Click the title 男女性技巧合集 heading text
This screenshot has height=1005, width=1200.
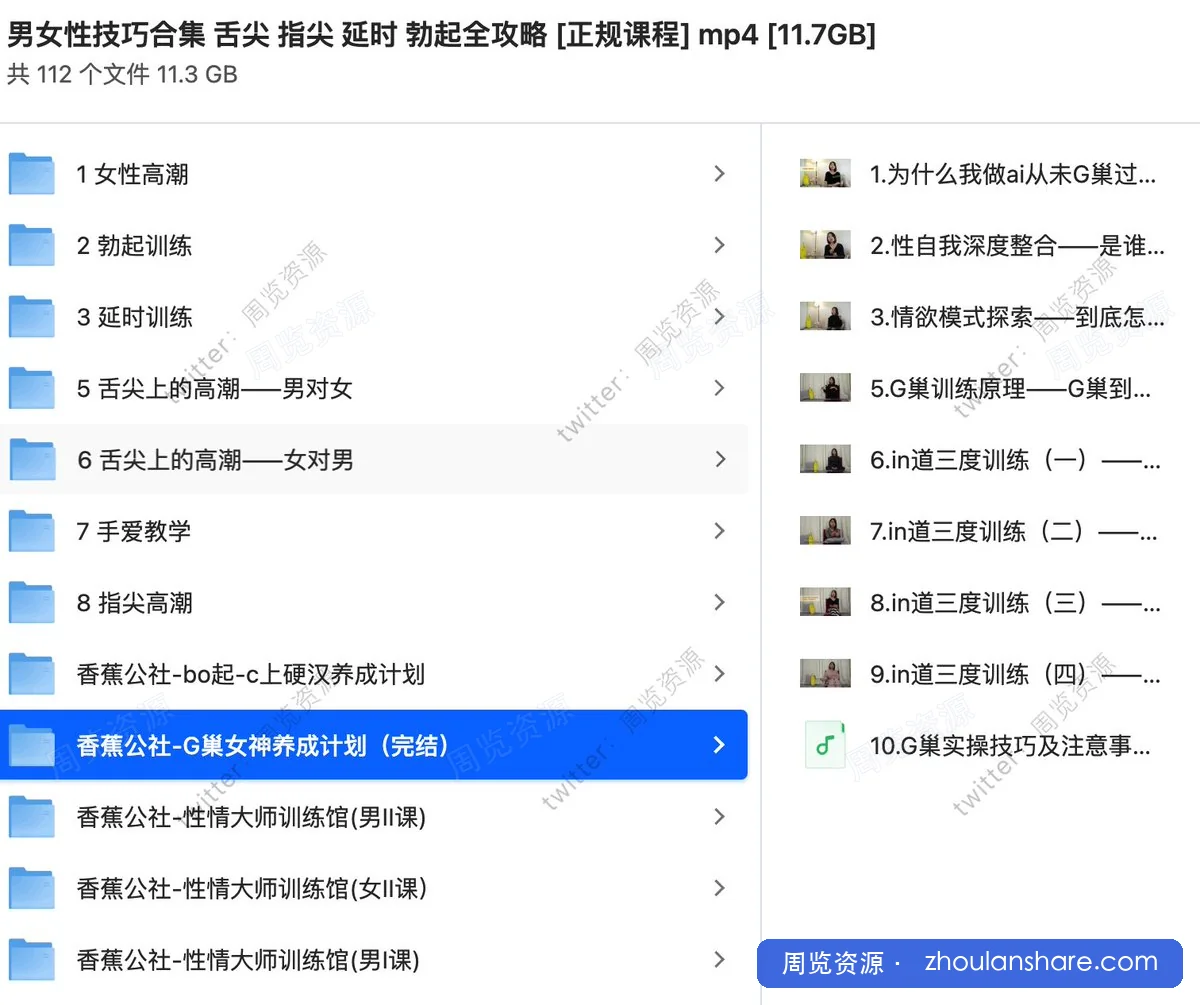click(x=441, y=35)
